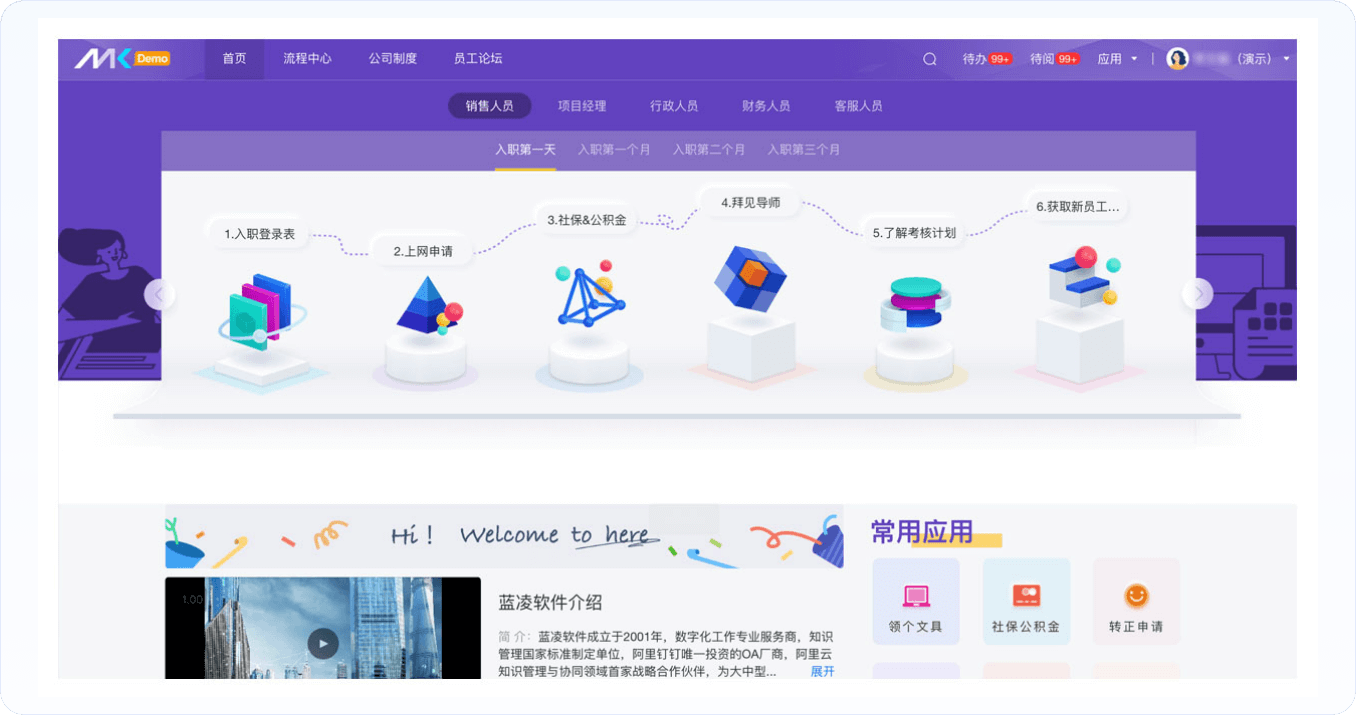Image resolution: width=1356 pixels, height=715 pixels.
Task: Click the 拜见导师 cube icon
Action: (749, 275)
